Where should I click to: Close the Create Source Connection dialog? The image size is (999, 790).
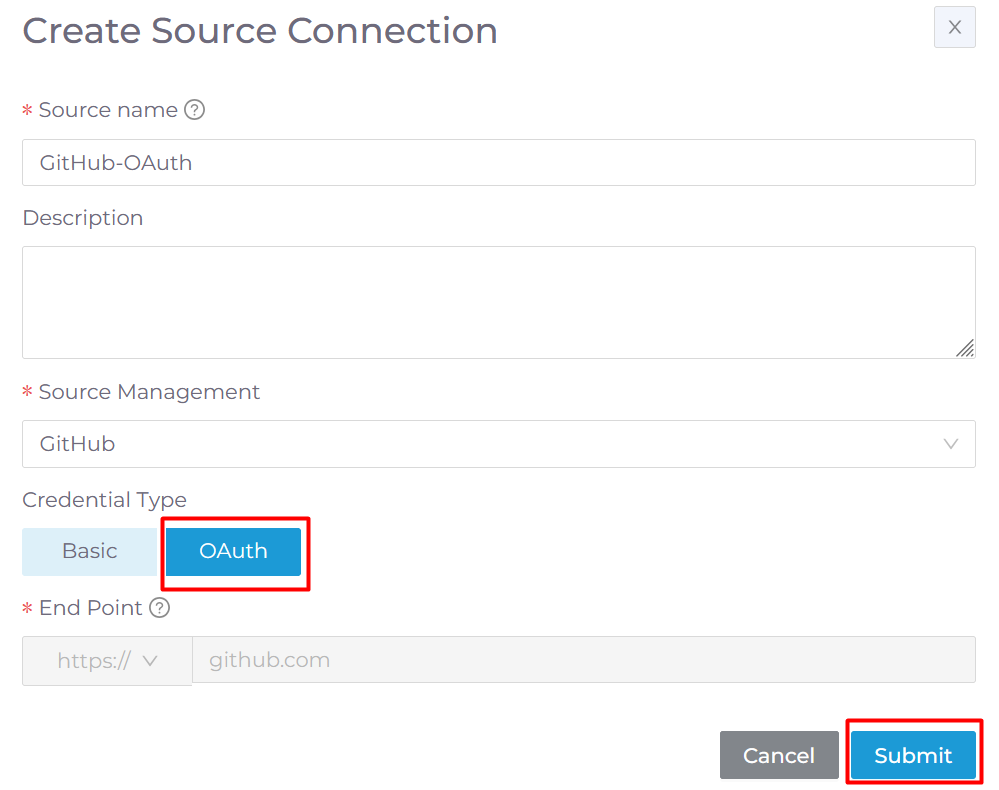click(x=953, y=27)
